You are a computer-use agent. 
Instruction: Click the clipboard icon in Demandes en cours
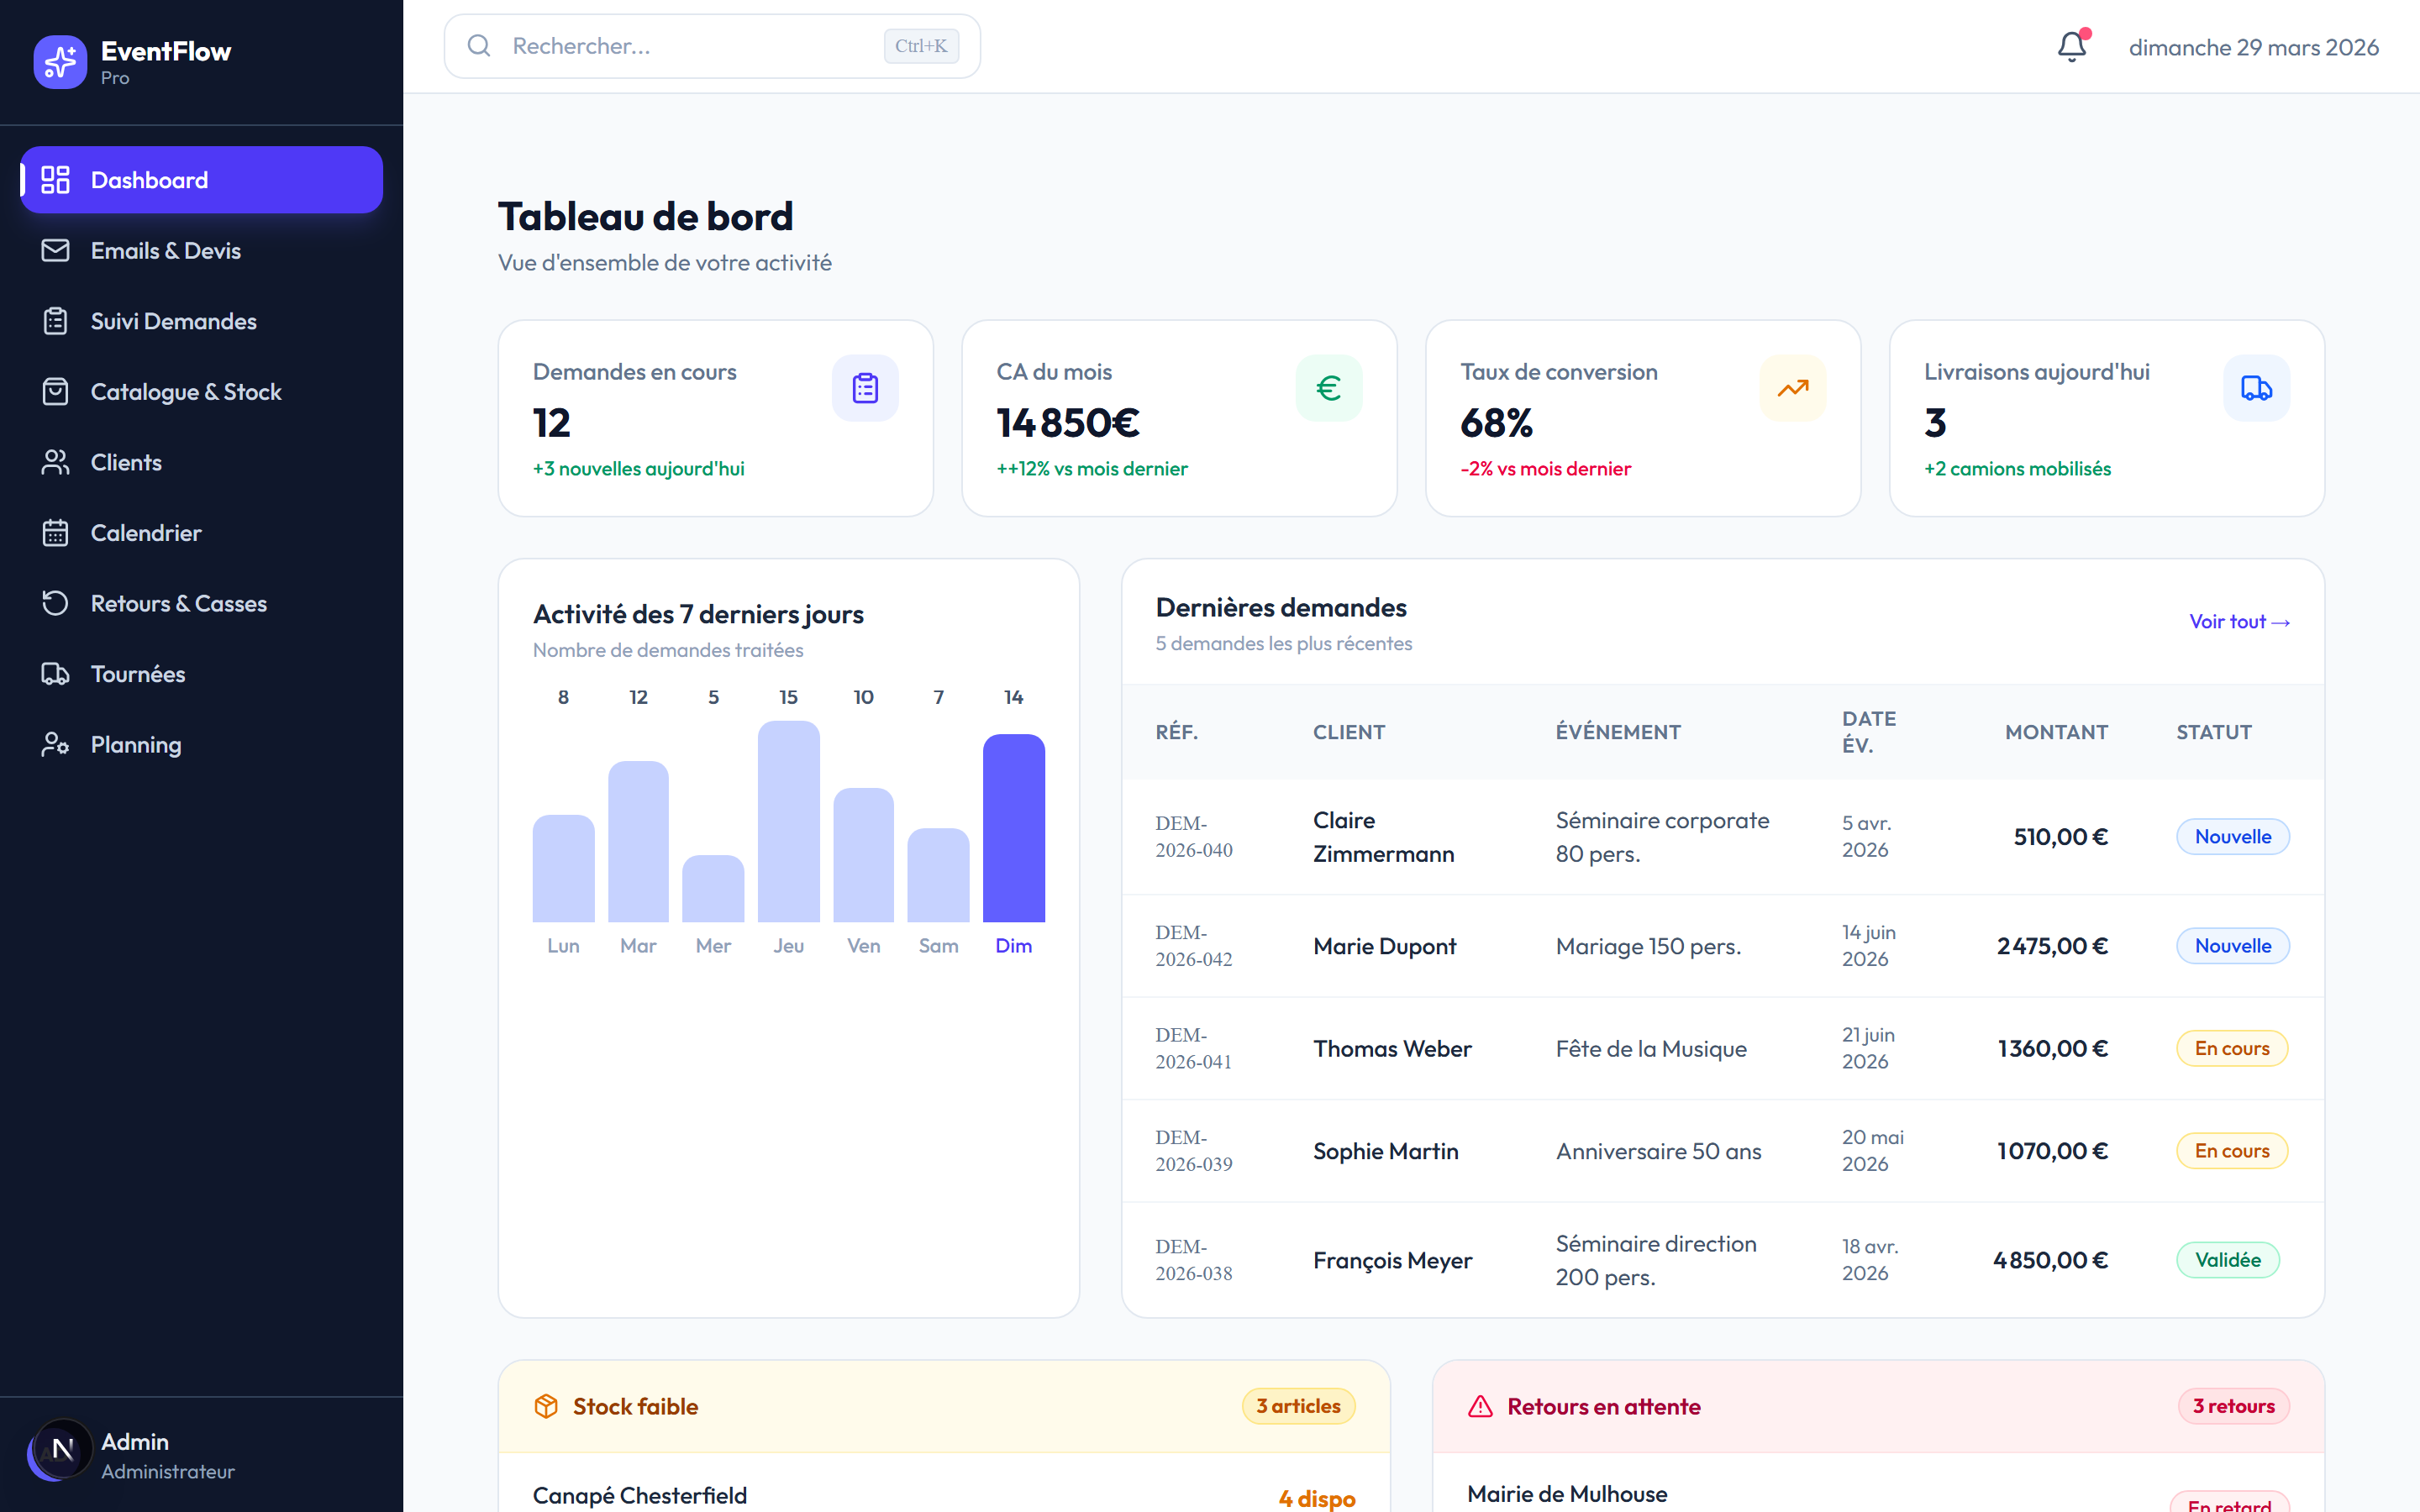[x=865, y=388]
